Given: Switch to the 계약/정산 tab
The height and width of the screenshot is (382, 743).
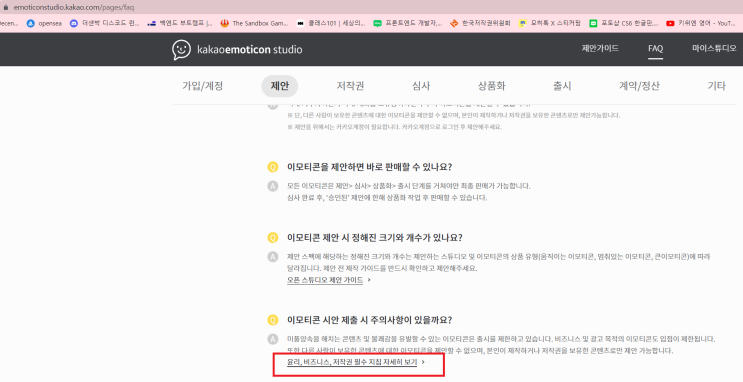Looking at the screenshot, I should [x=639, y=86].
